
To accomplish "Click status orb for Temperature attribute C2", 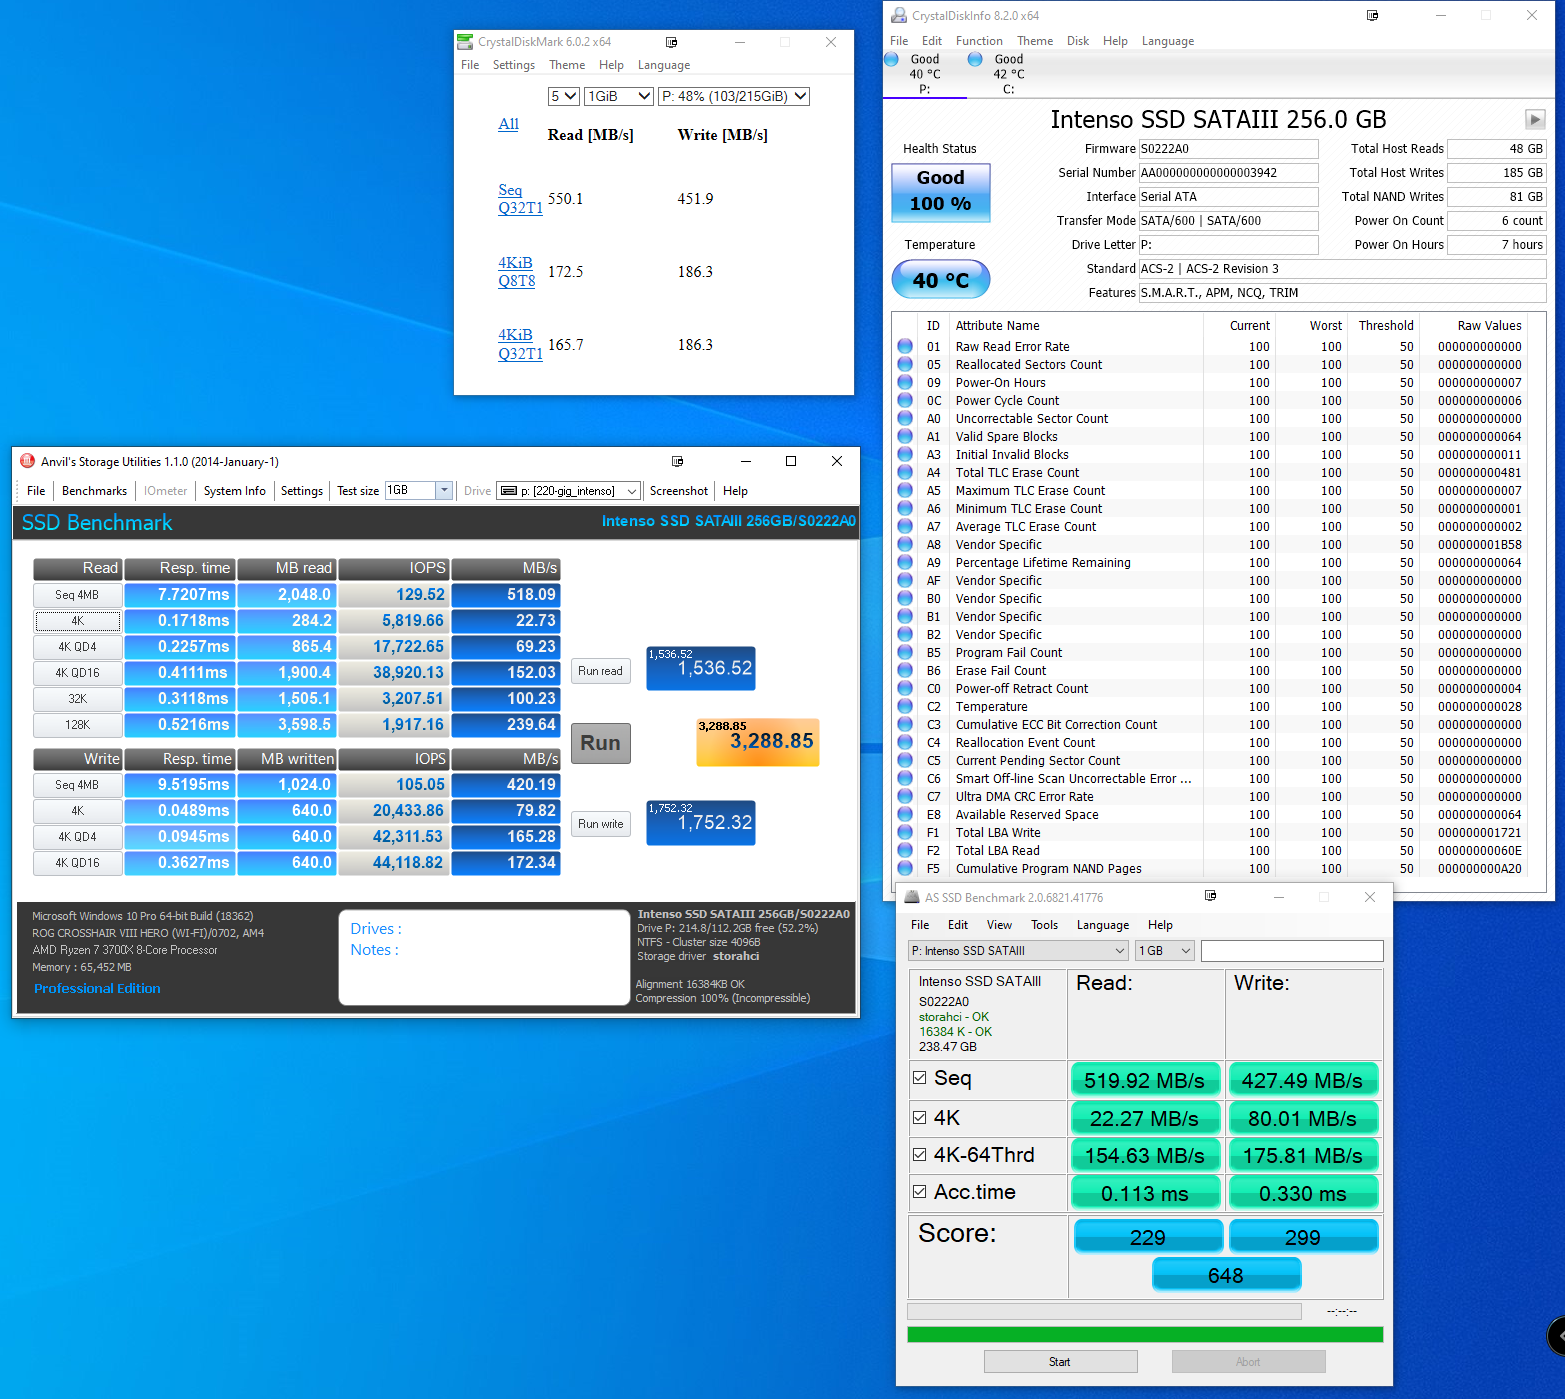I will pyautogui.click(x=905, y=706).
